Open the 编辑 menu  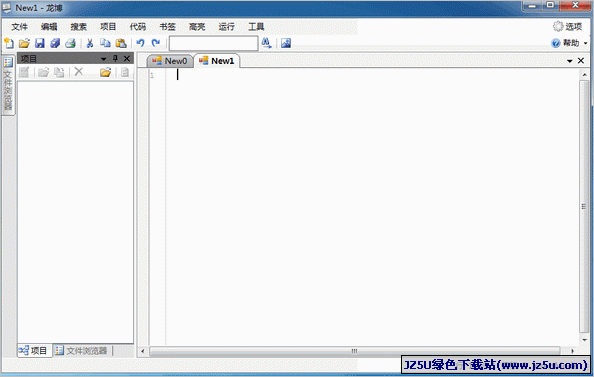[x=49, y=27]
